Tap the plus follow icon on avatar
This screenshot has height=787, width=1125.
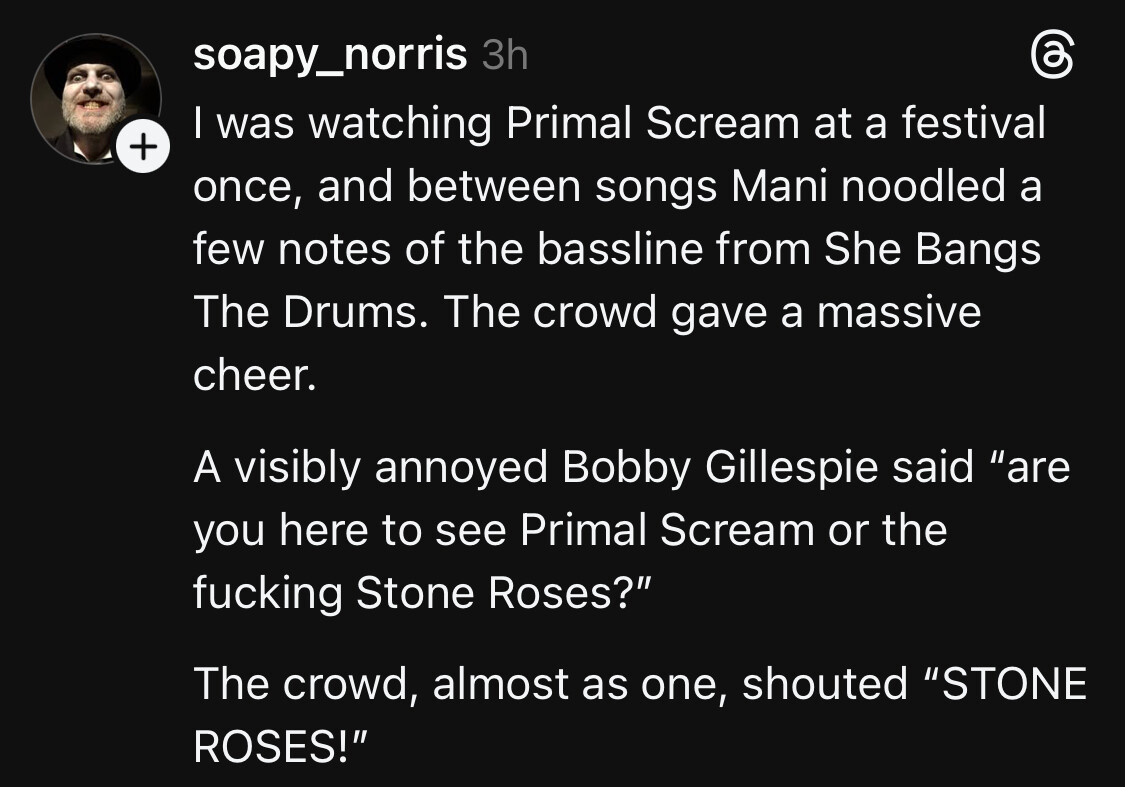tap(143, 149)
